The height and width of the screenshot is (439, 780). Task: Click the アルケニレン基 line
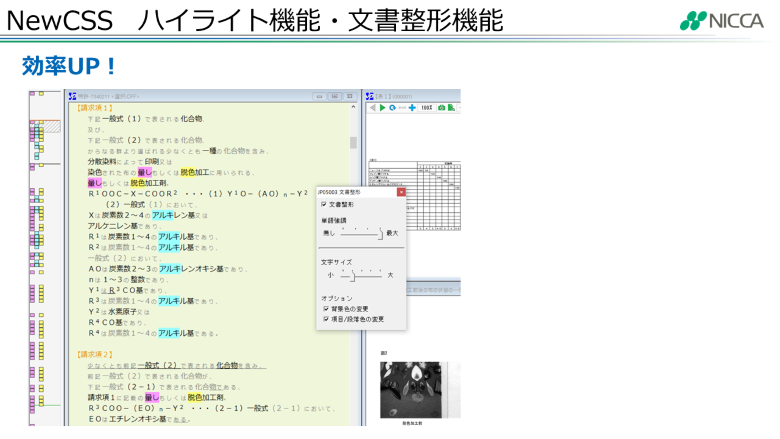pyautogui.click(x=122, y=226)
